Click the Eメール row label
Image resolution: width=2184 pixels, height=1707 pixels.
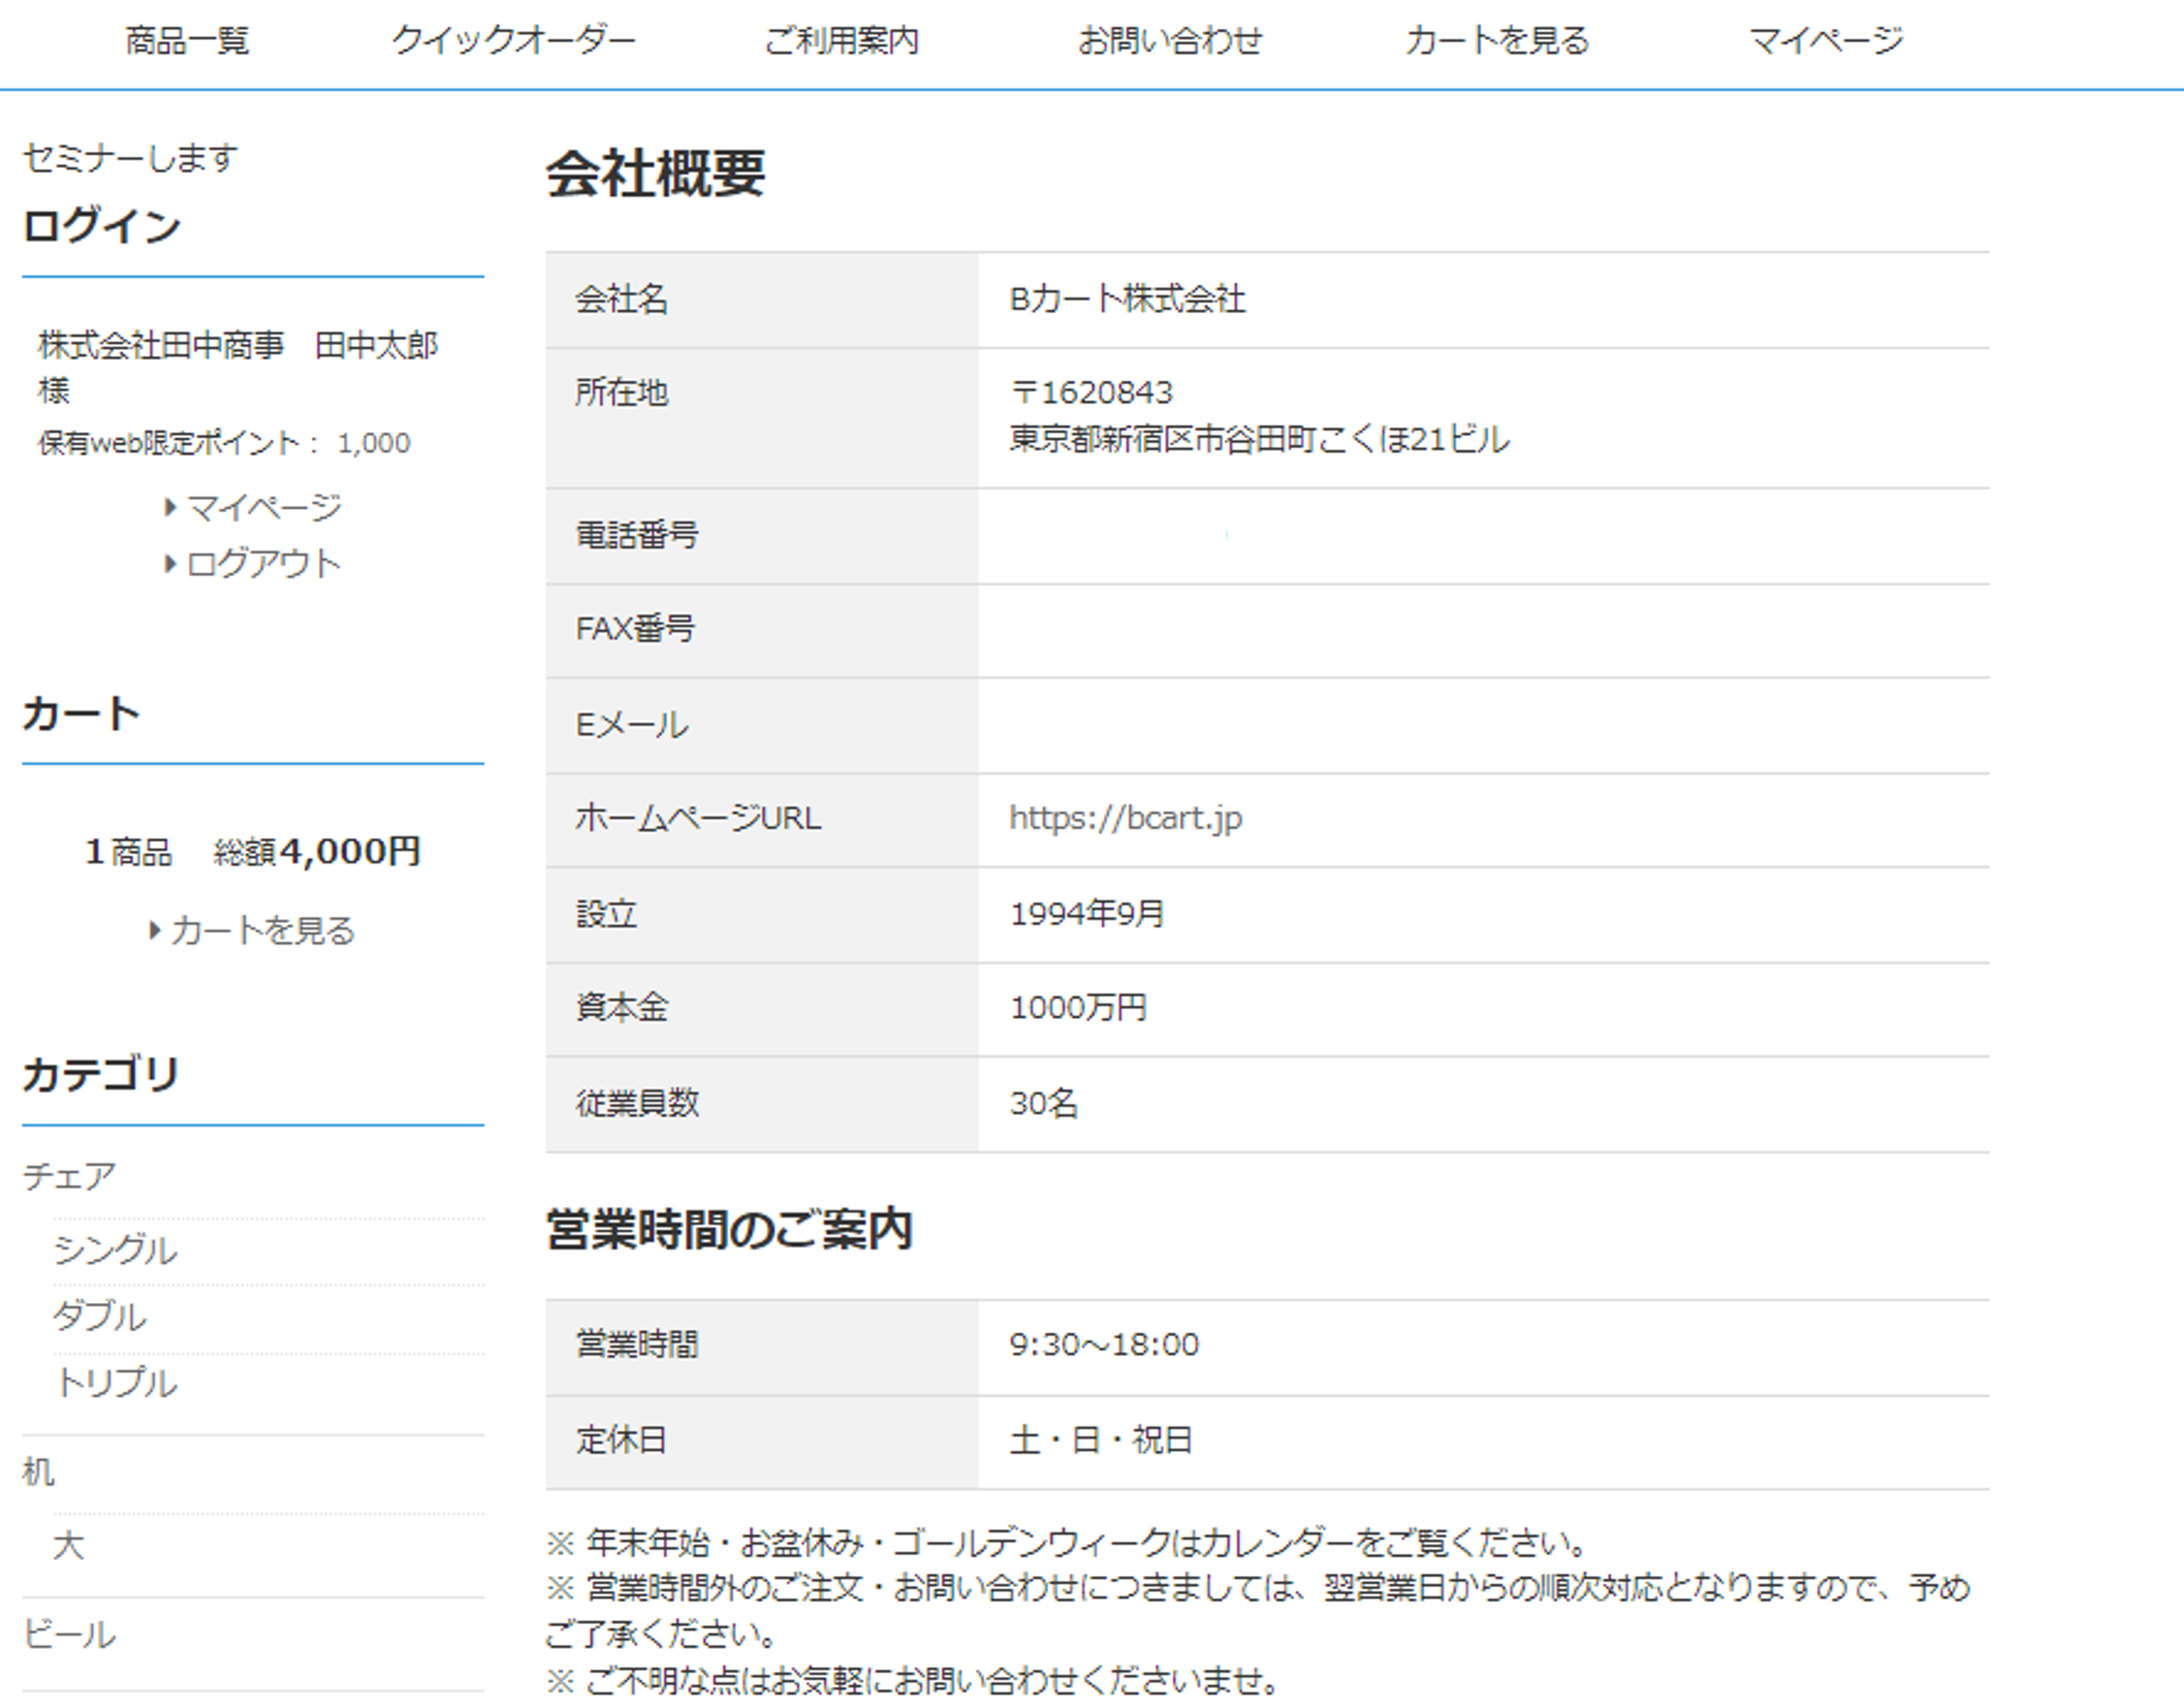[632, 724]
